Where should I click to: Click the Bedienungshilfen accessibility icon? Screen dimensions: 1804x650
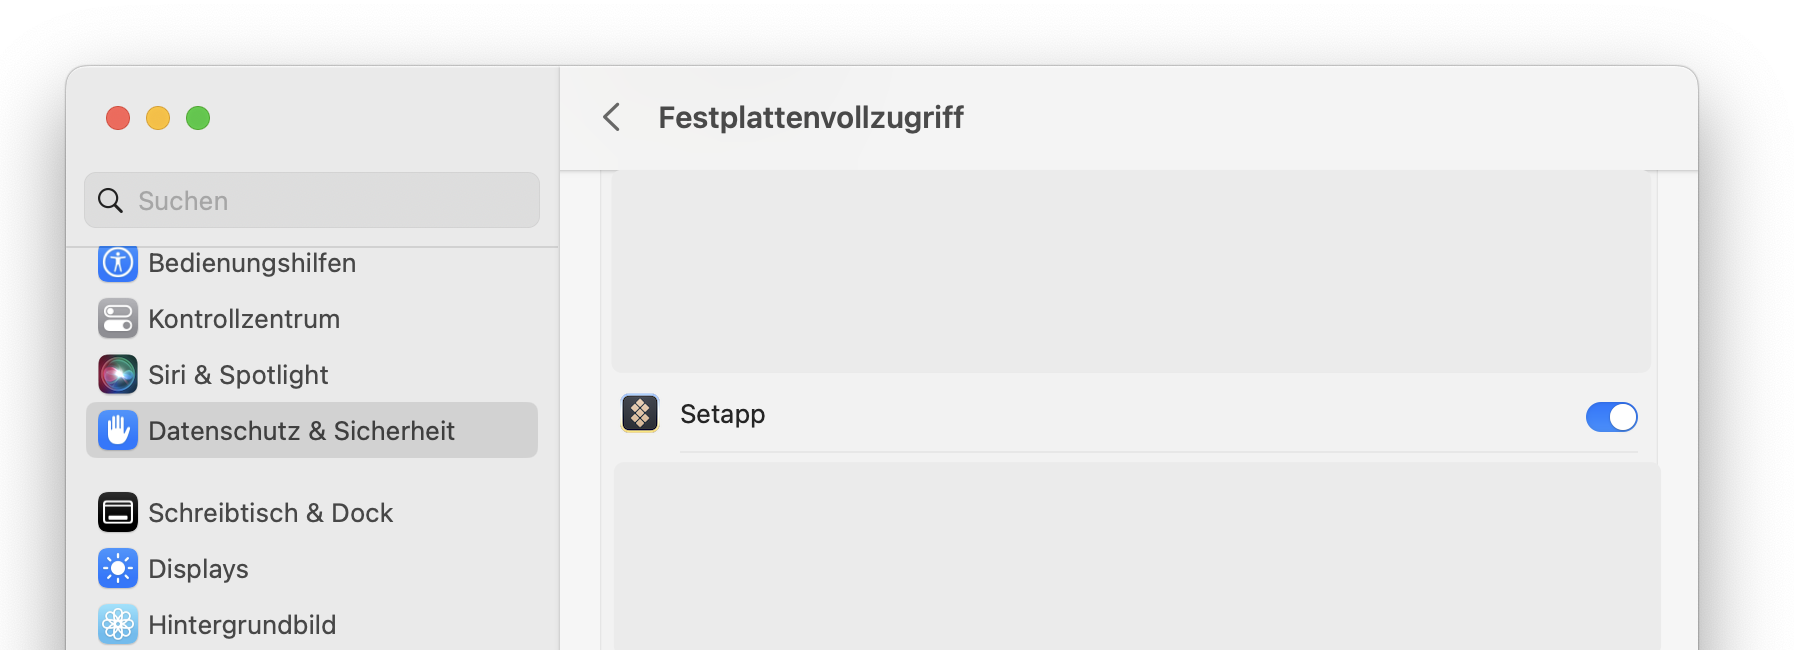coord(118,263)
